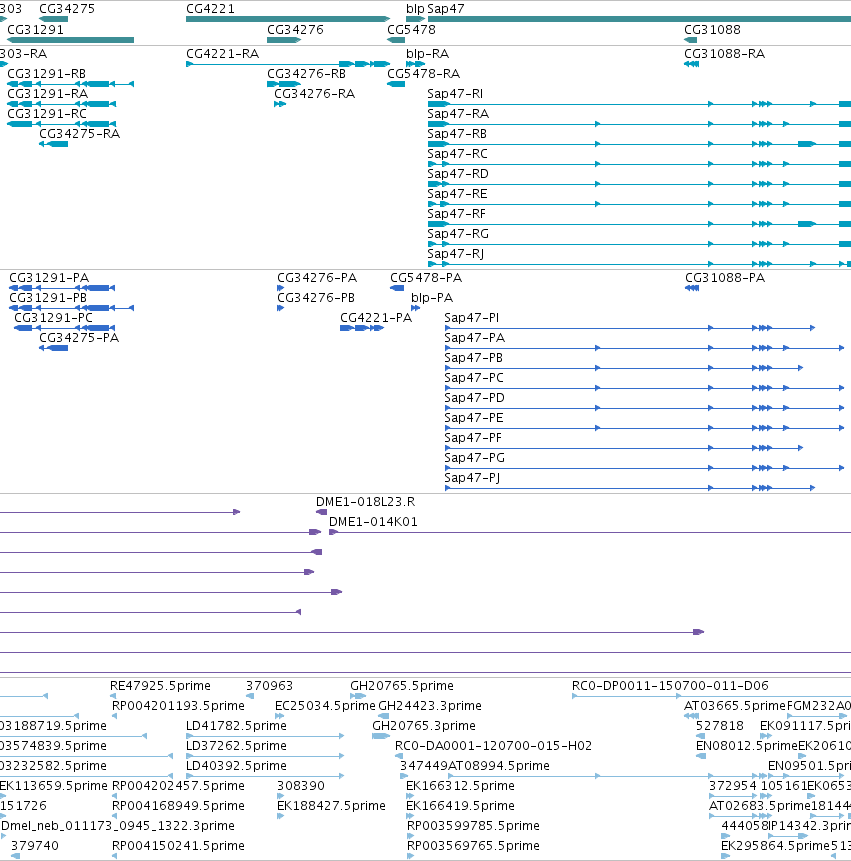Click the blp gene label

(415, 9)
